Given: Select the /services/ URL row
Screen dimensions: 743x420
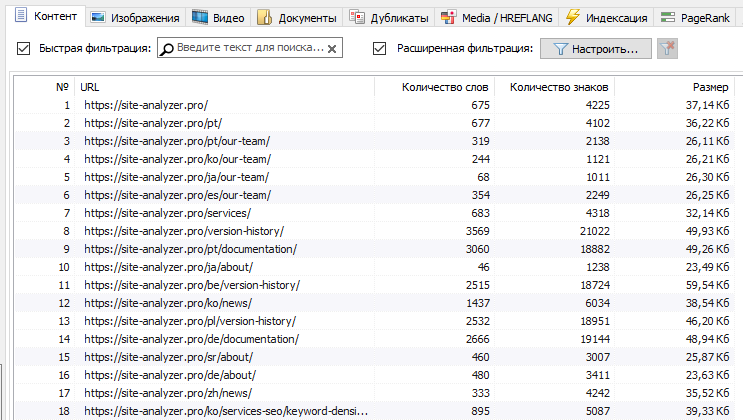Looking at the screenshot, I should pos(374,213).
